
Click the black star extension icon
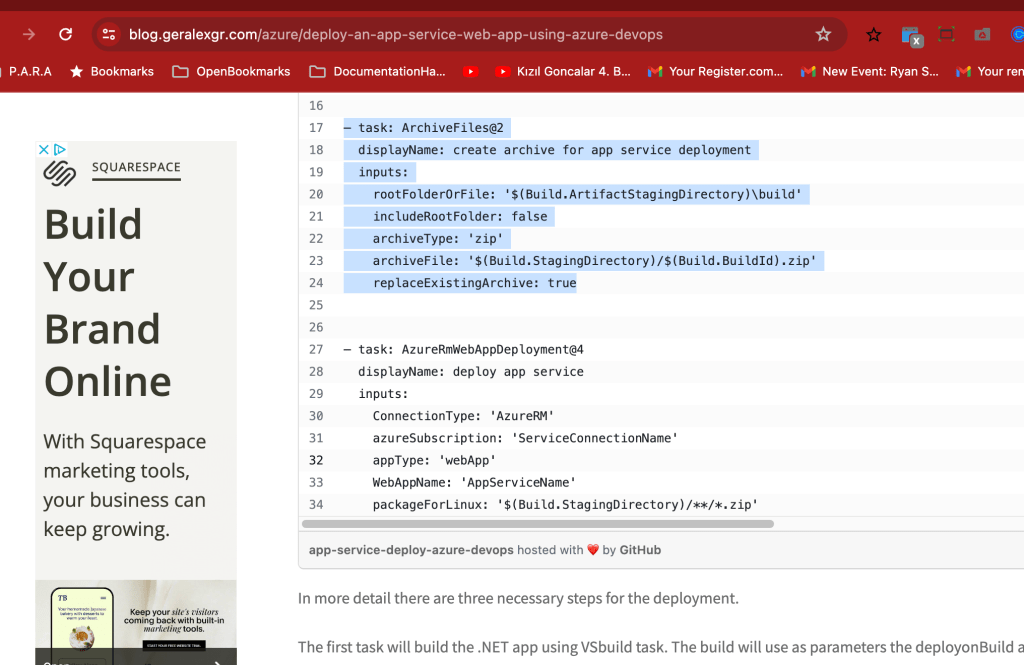[873, 35]
